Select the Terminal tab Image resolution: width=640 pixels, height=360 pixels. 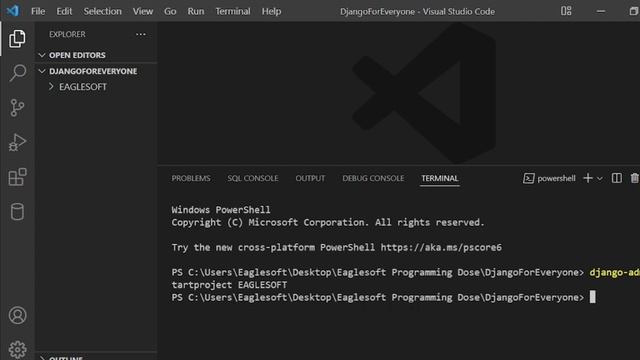coord(440,178)
